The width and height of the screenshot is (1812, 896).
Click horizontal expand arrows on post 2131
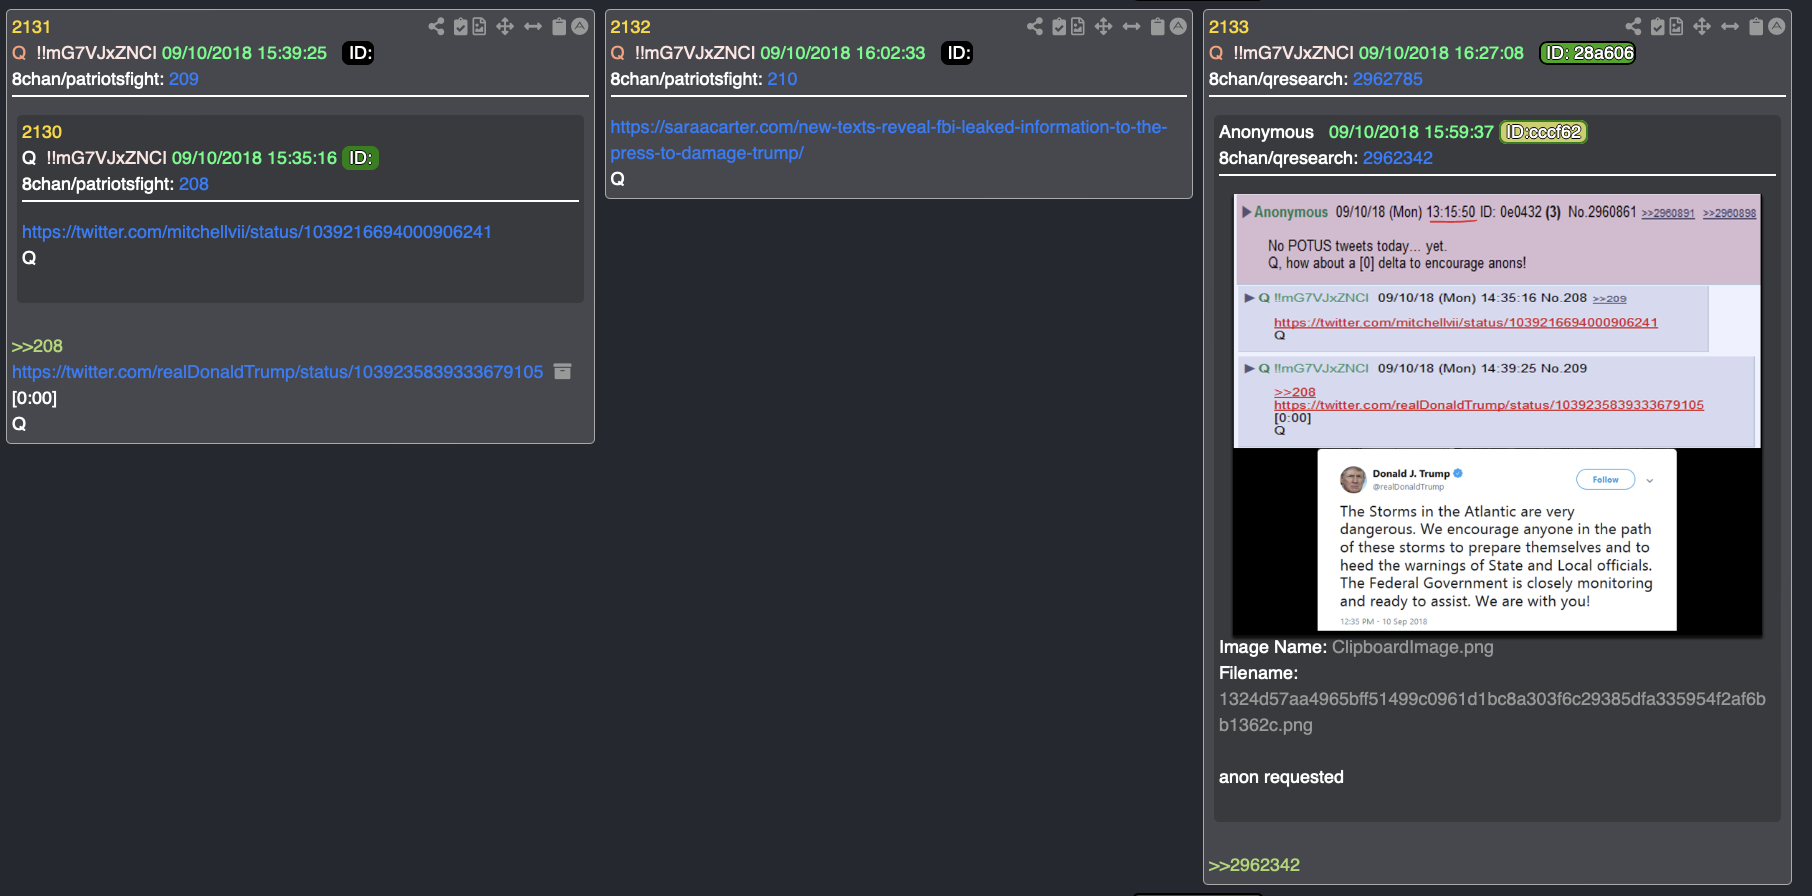point(533,27)
